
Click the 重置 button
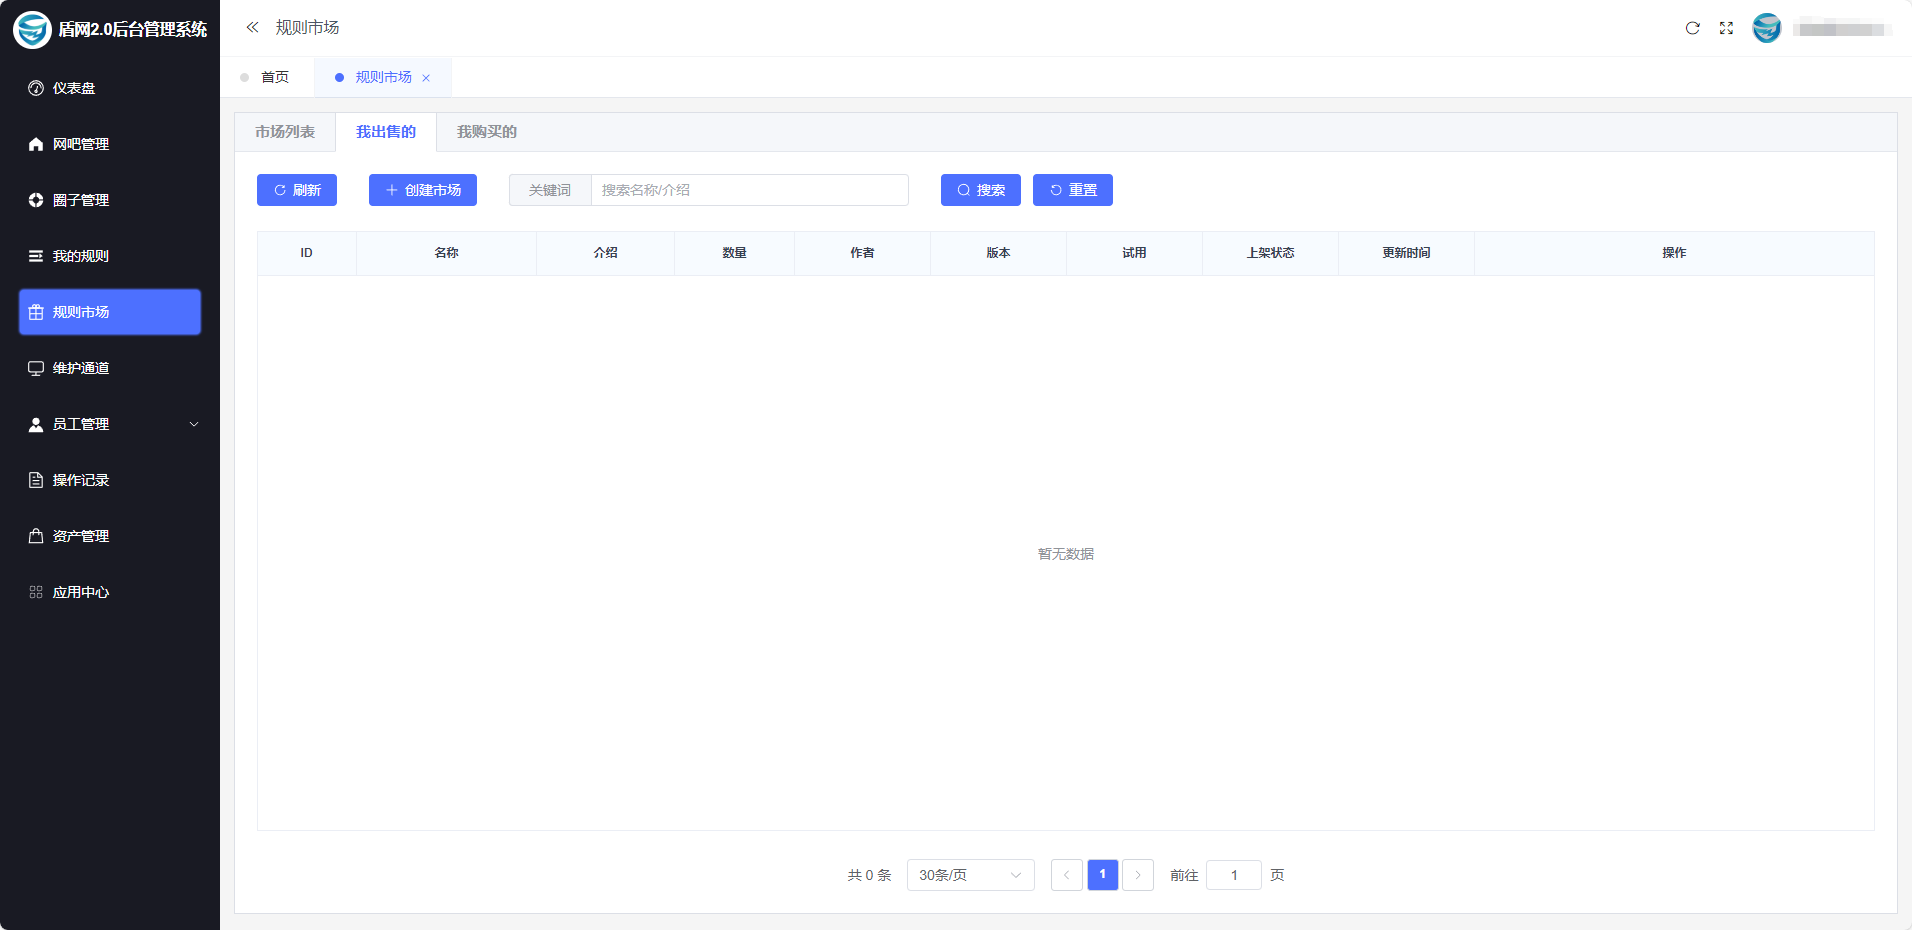1072,190
